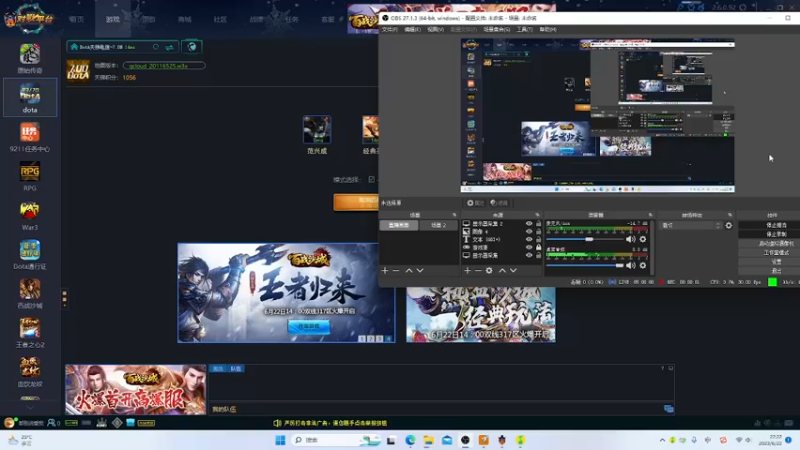
Task: Add a new scene with the plus icon in OBS
Action: 385,270
